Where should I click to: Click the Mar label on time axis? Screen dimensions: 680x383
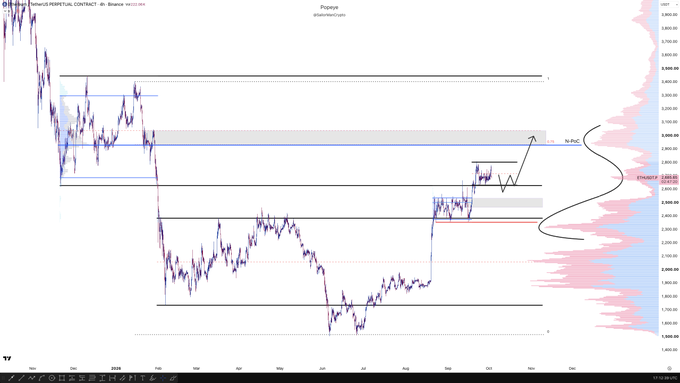(196, 368)
